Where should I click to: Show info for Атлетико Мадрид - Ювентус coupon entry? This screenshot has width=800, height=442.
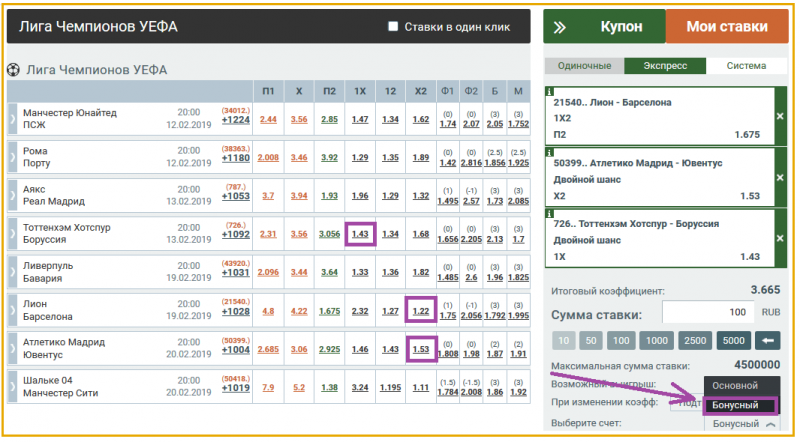[x=549, y=153]
